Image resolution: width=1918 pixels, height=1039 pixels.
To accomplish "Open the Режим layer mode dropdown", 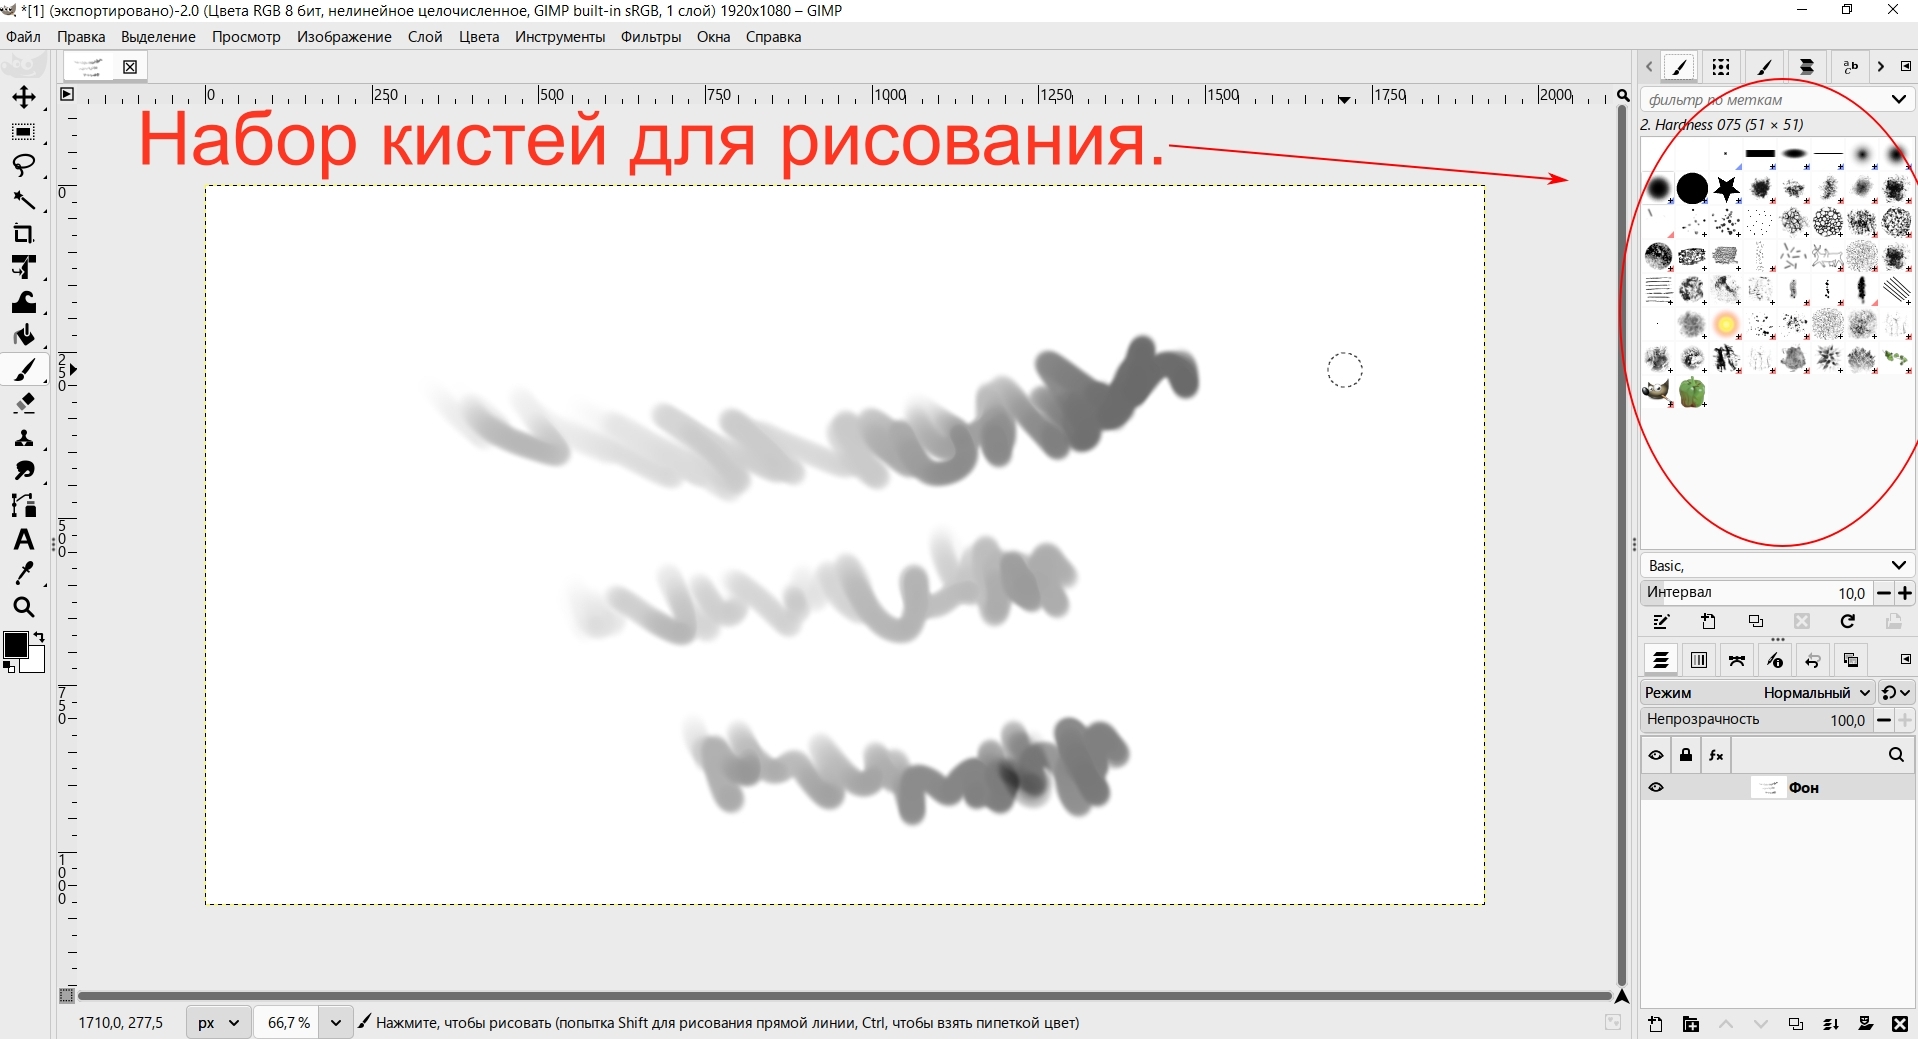I will (1815, 692).
